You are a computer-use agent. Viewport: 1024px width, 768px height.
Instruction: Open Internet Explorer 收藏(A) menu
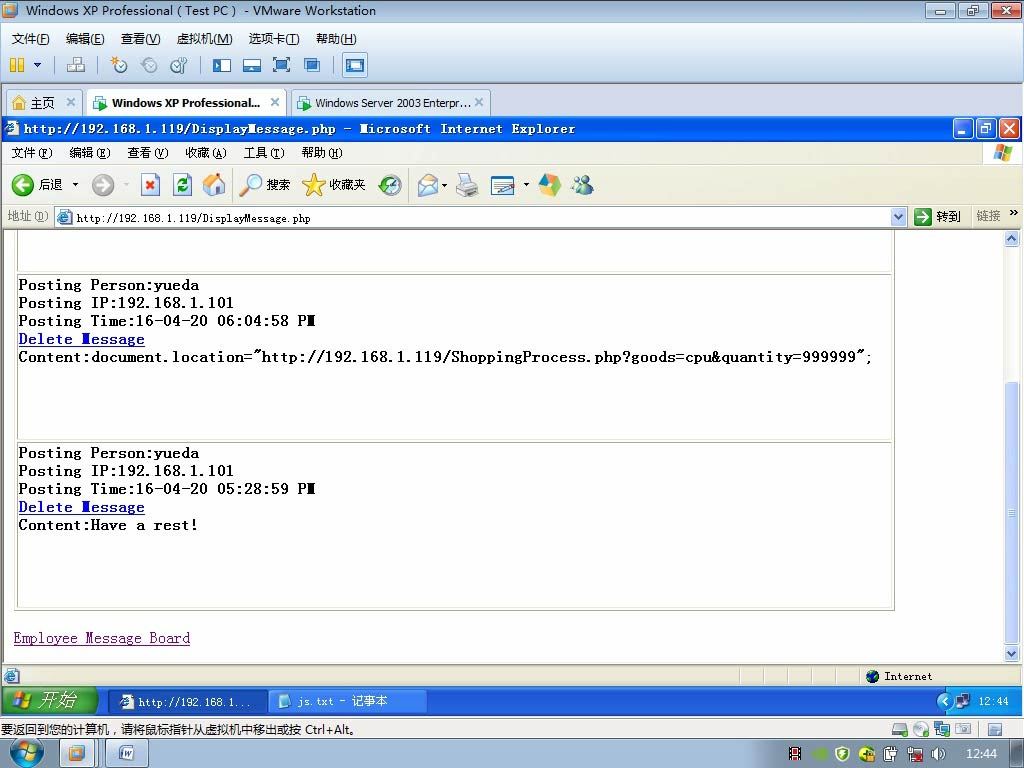click(x=206, y=153)
